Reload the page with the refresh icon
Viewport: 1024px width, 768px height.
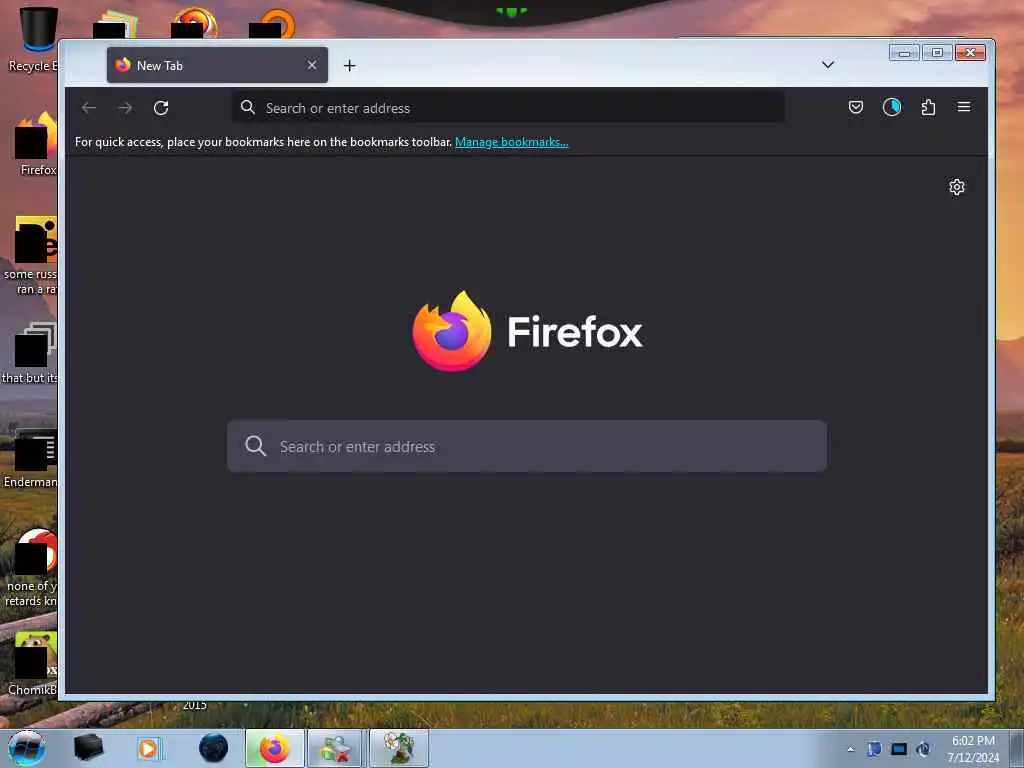coord(161,108)
